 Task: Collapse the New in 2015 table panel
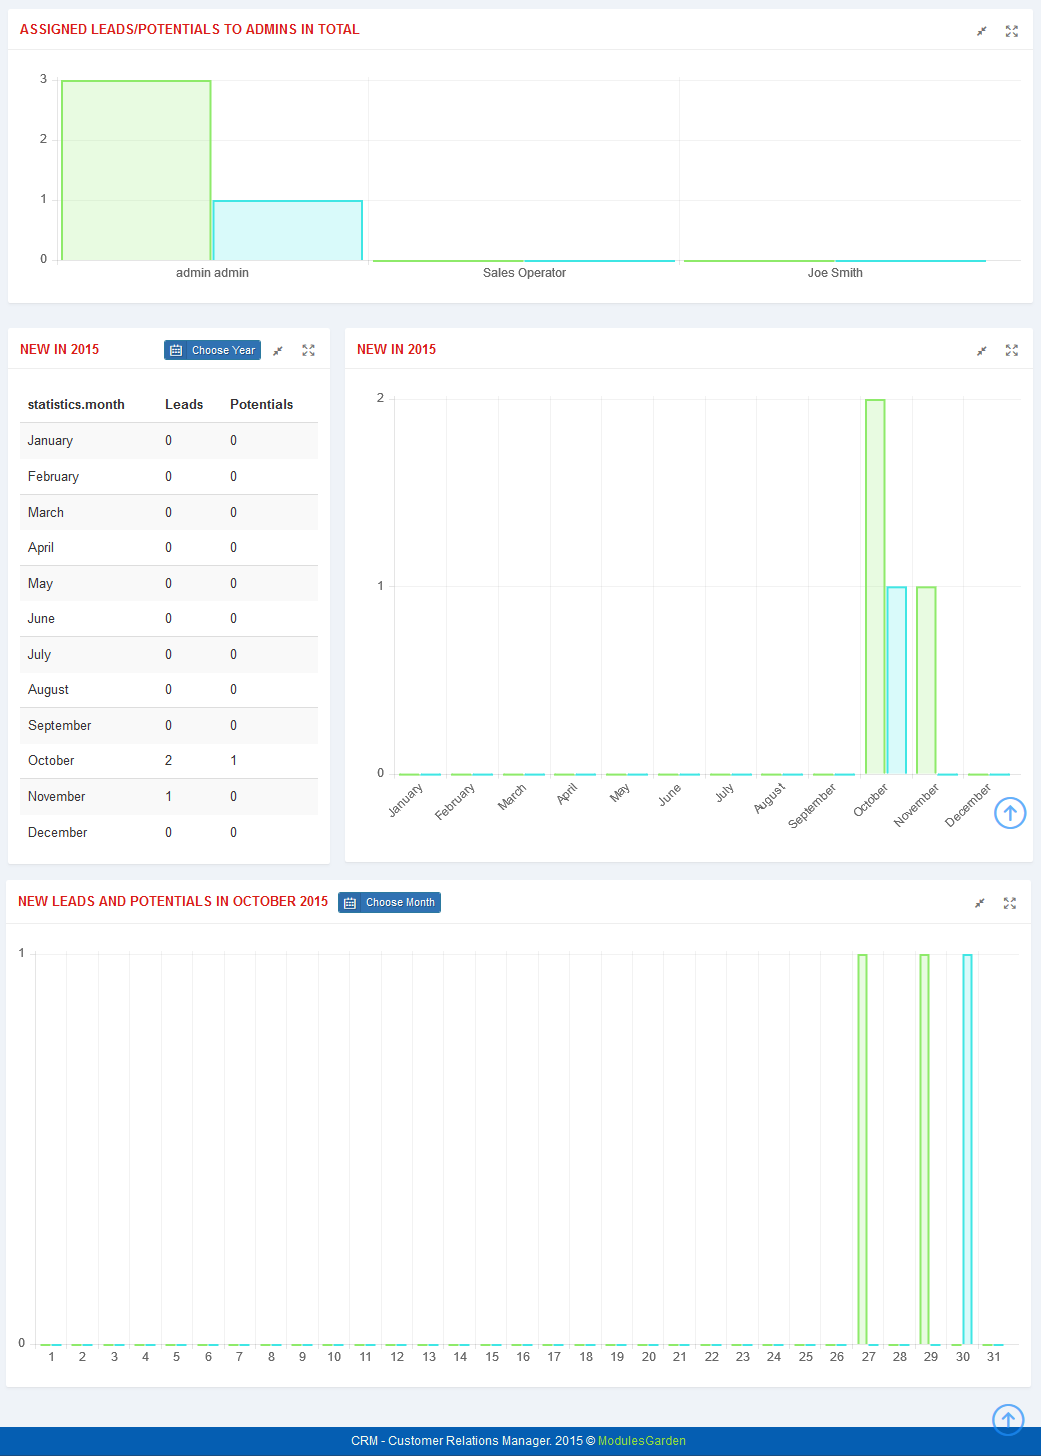[x=278, y=350]
